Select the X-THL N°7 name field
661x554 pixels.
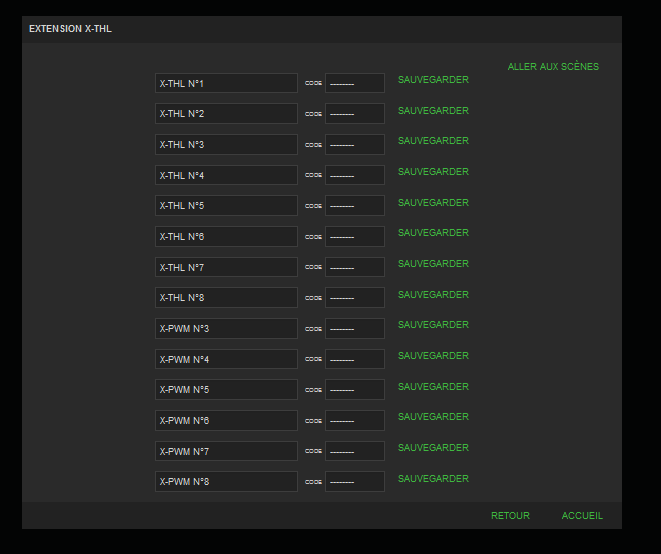(x=226, y=267)
